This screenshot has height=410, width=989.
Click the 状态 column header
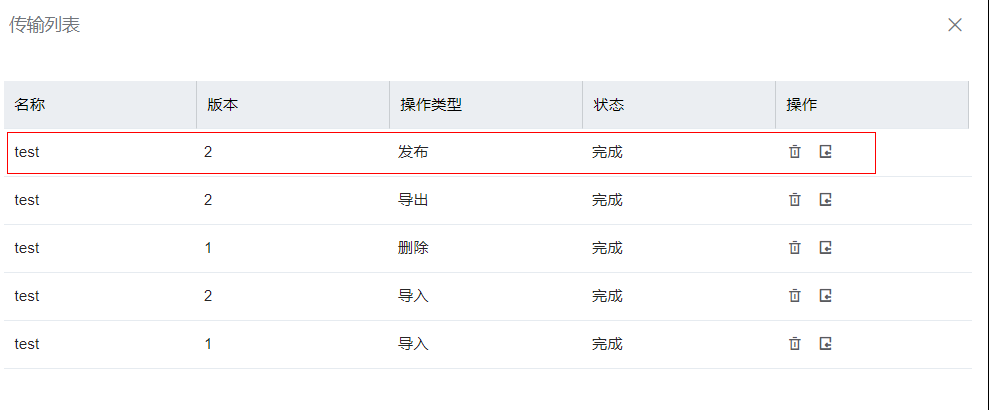609,105
